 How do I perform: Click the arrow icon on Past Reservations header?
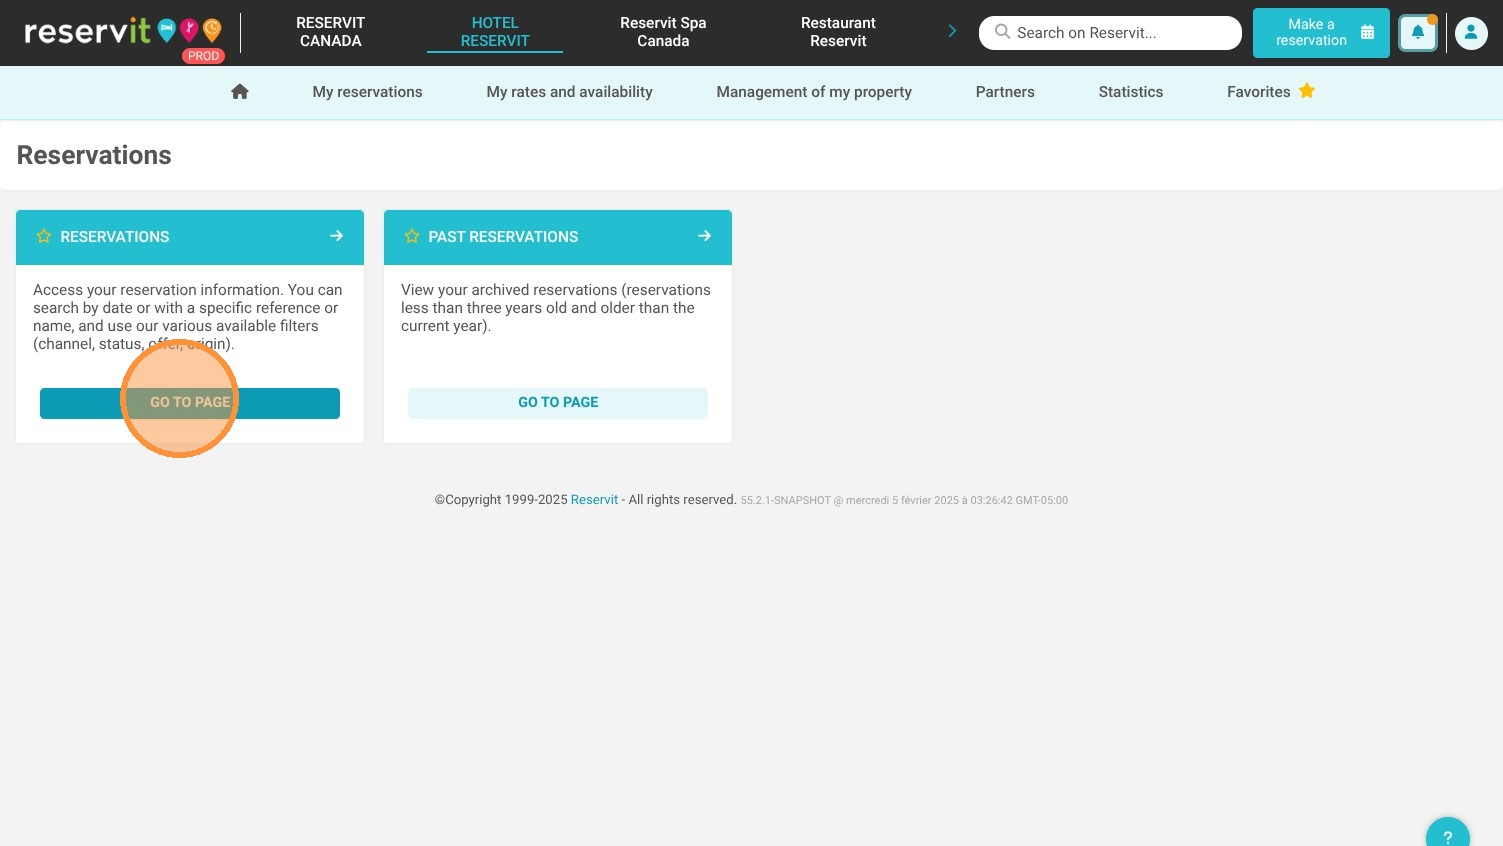click(x=704, y=236)
